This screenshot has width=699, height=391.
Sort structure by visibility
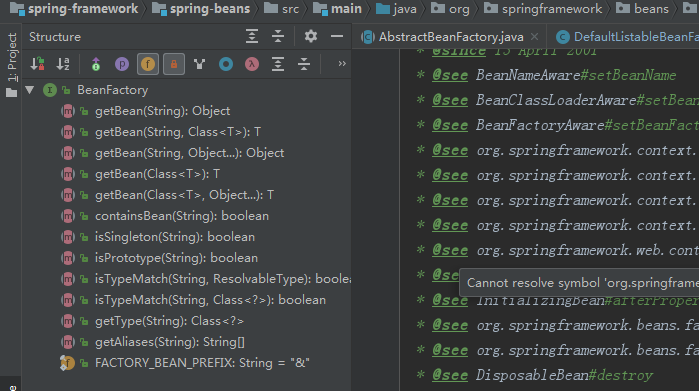[x=37, y=64]
